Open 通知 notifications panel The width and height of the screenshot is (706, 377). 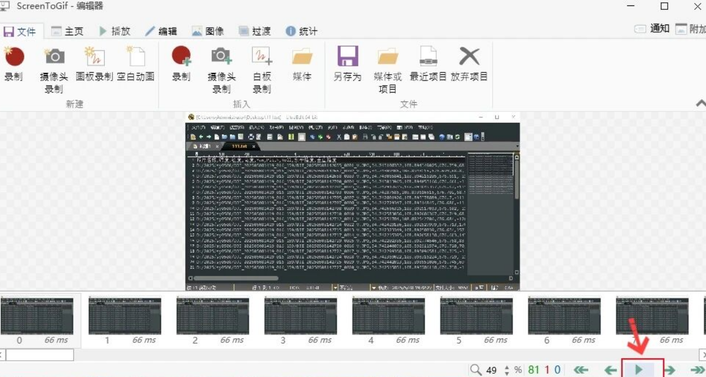click(652, 29)
